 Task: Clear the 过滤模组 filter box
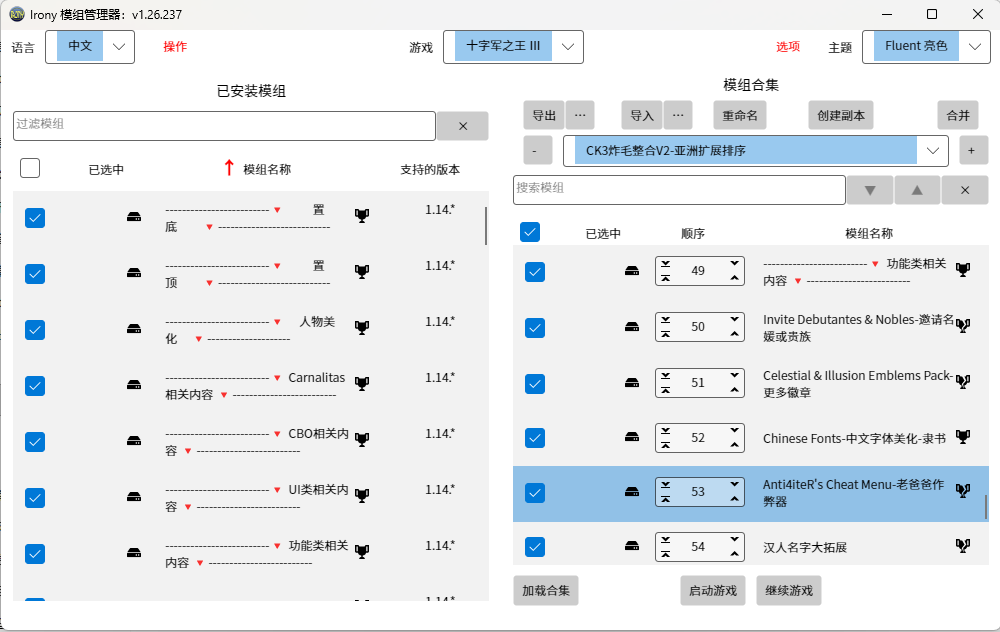[x=463, y=126]
